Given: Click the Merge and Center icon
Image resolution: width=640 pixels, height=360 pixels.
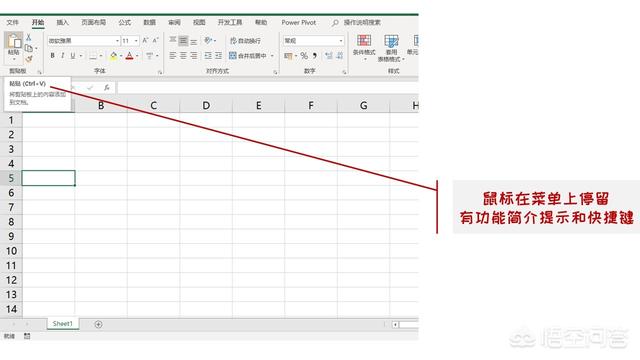Looking at the screenshot, I should (x=233, y=56).
